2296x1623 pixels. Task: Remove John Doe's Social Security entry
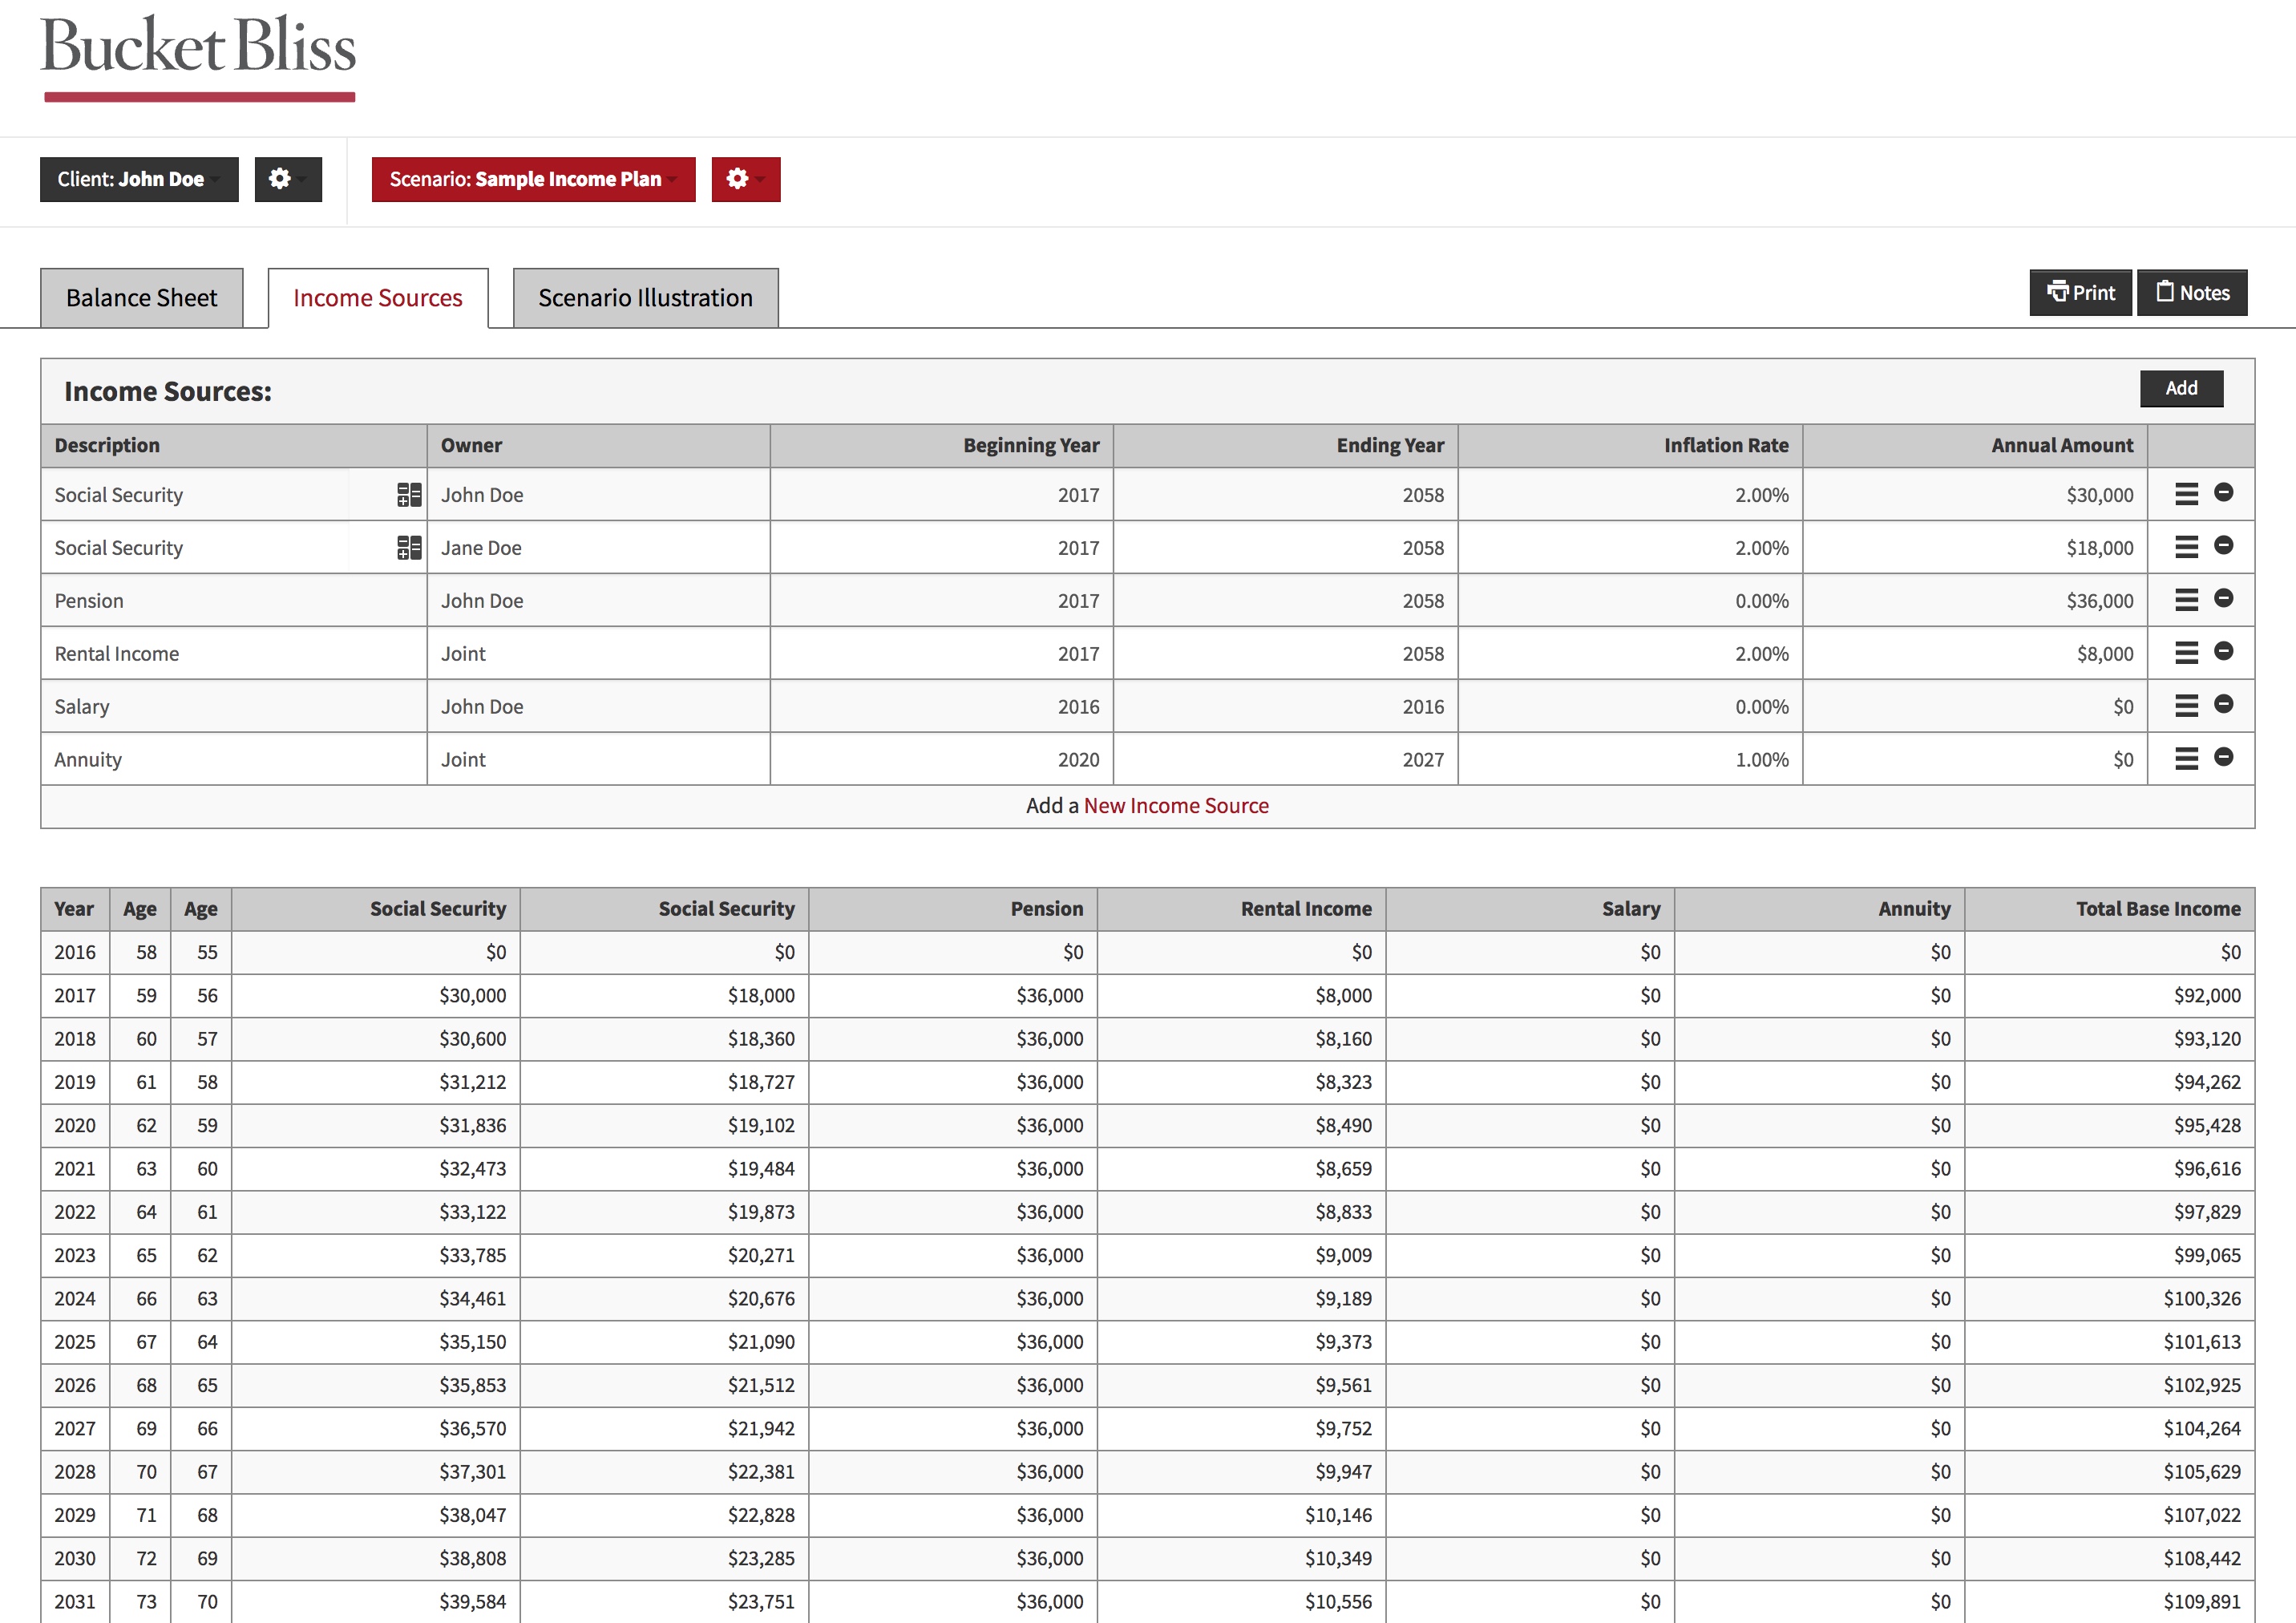click(x=2224, y=494)
